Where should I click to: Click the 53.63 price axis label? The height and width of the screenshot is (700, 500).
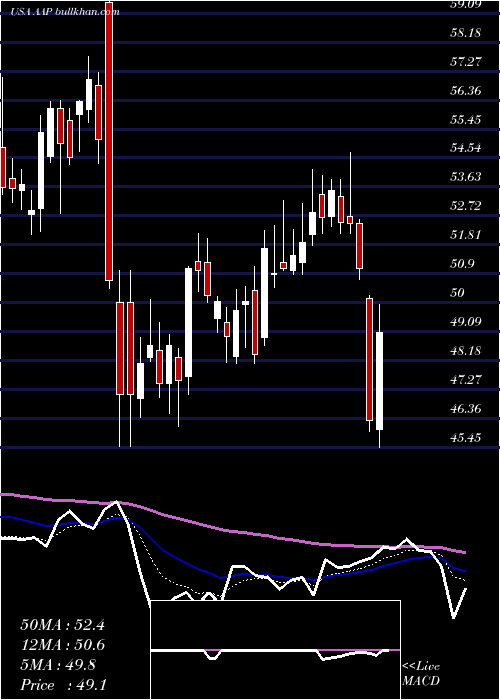pyautogui.click(x=465, y=177)
